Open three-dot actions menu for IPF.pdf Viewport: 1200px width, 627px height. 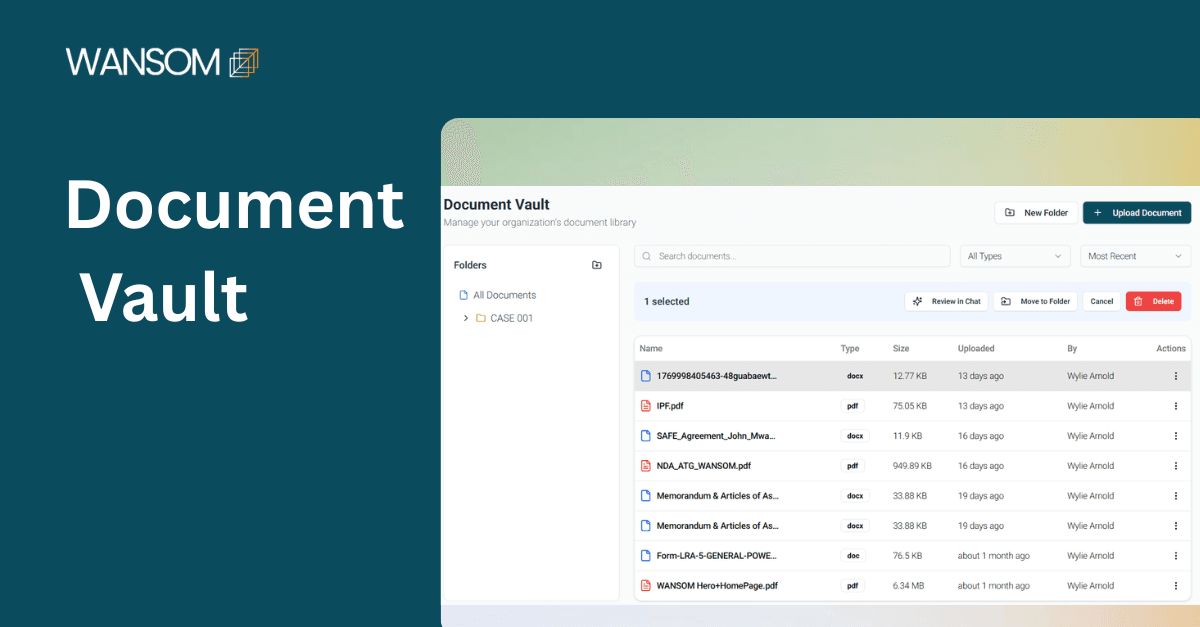pyautogui.click(x=1175, y=406)
